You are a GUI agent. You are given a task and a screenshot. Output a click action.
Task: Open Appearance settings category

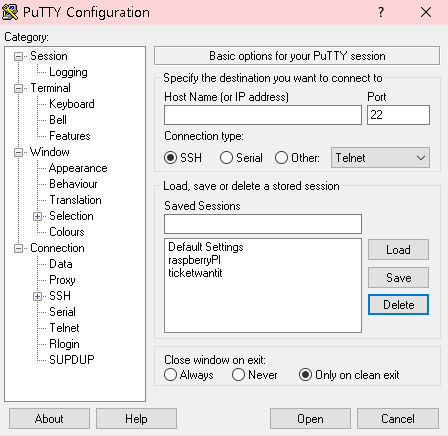point(78,168)
